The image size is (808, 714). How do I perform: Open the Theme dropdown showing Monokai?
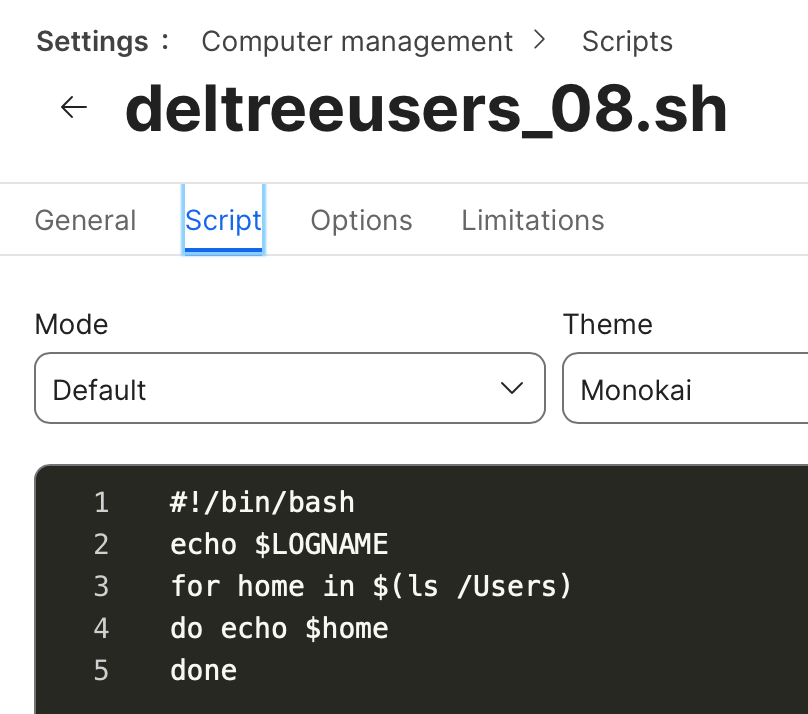click(685, 388)
